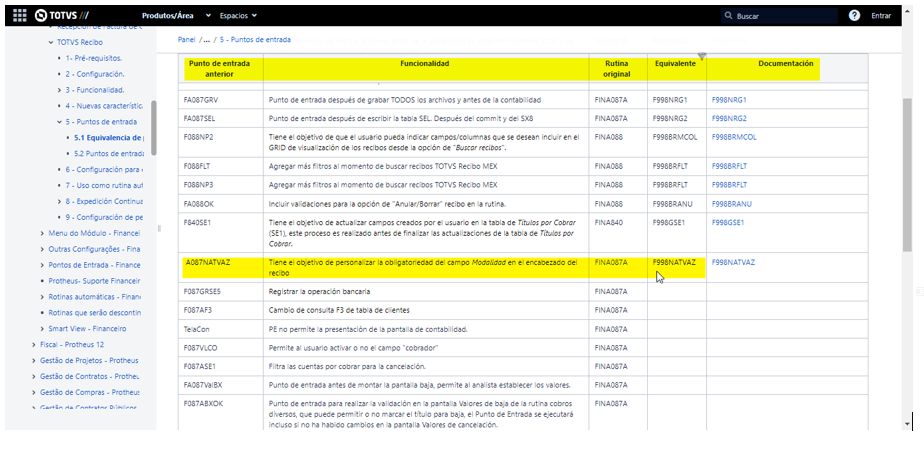Viewport: 924px width, 454px height.
Task: Click the Rutina original column header
Action: [618, 69]
